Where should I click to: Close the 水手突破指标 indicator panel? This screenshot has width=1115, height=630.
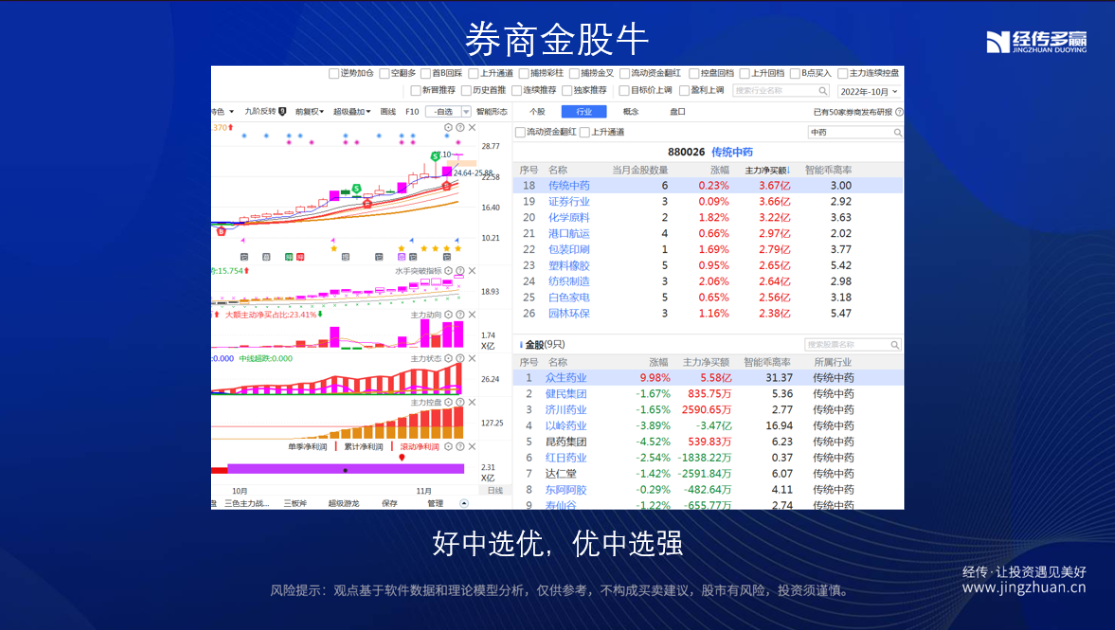[472, 271]
